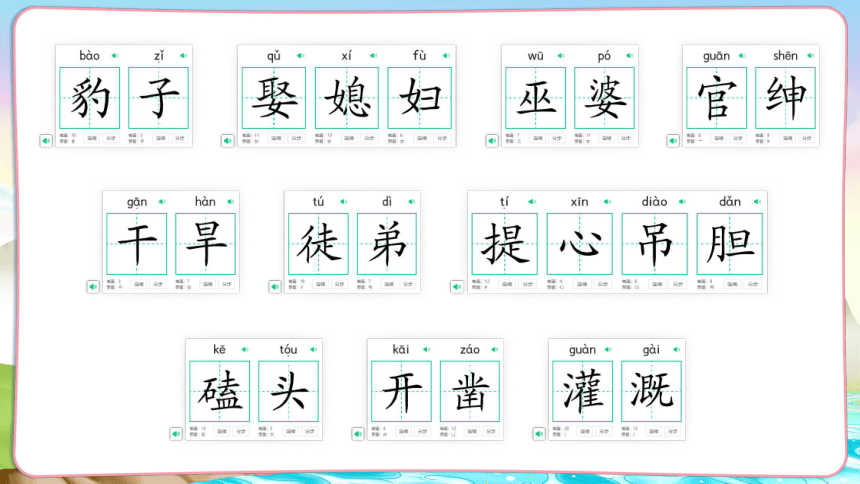
Task: Click 连续 stroke button under 磕
Action: click(x=222, y=431)
